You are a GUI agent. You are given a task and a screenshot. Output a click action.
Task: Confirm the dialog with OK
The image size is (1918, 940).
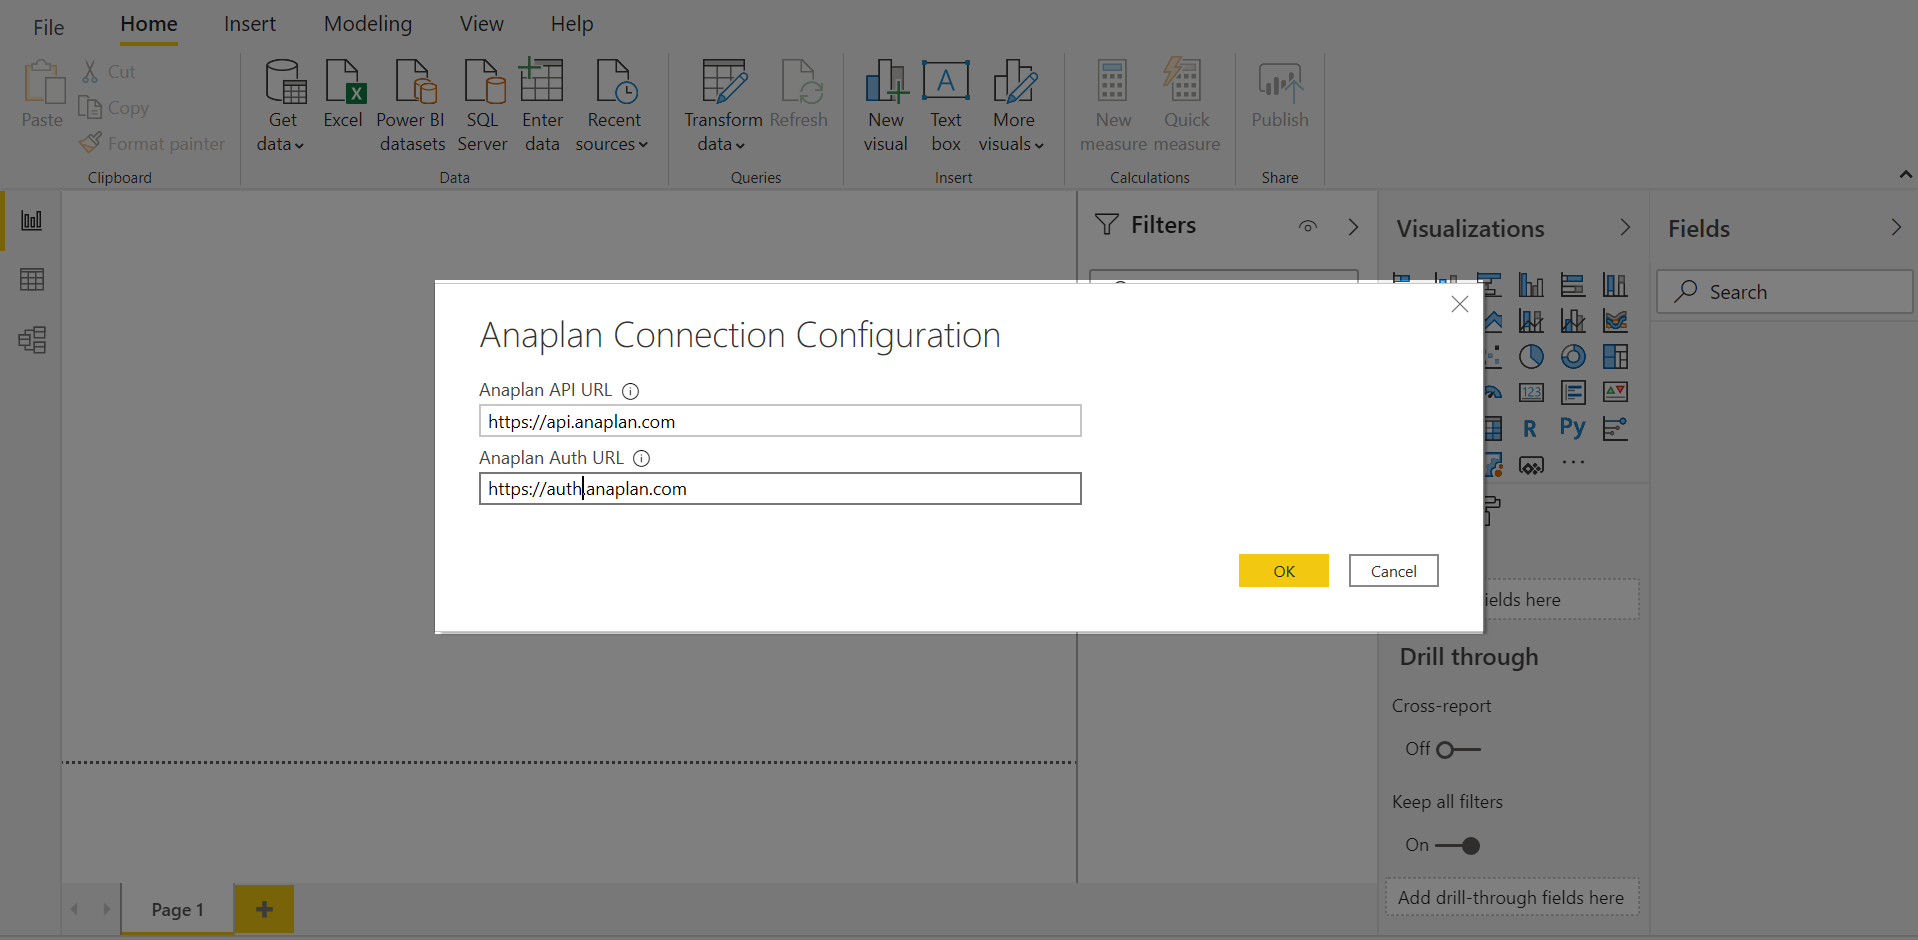click(1284, 571)
